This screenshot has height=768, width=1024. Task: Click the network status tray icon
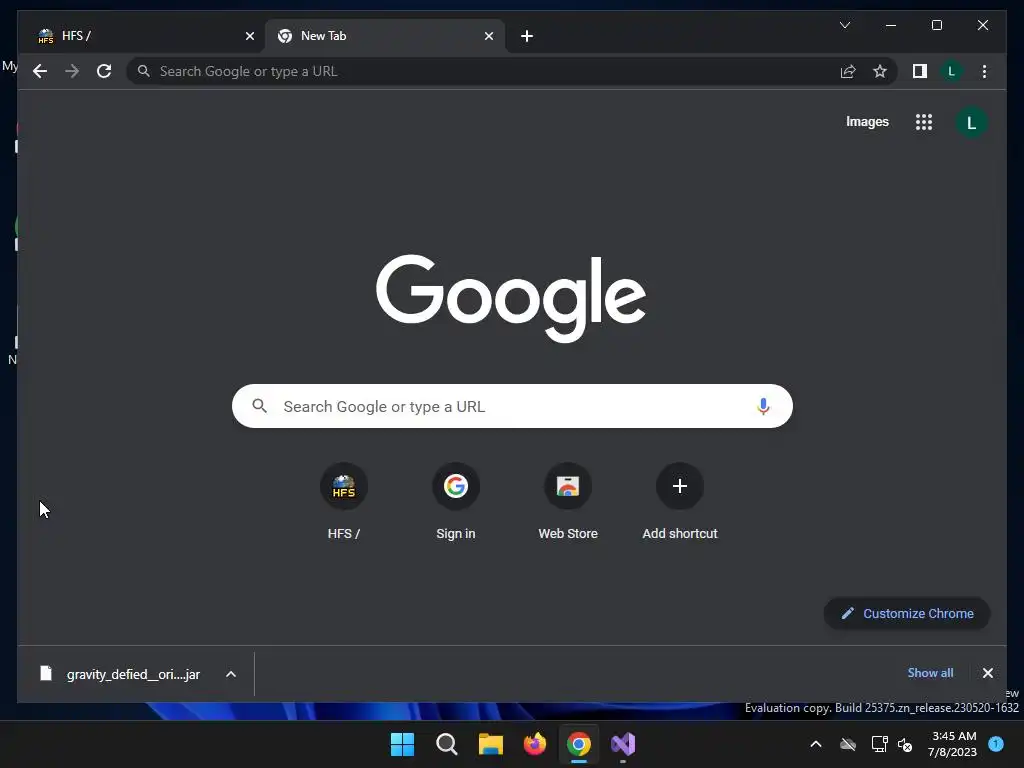click(x=879, y=744)
